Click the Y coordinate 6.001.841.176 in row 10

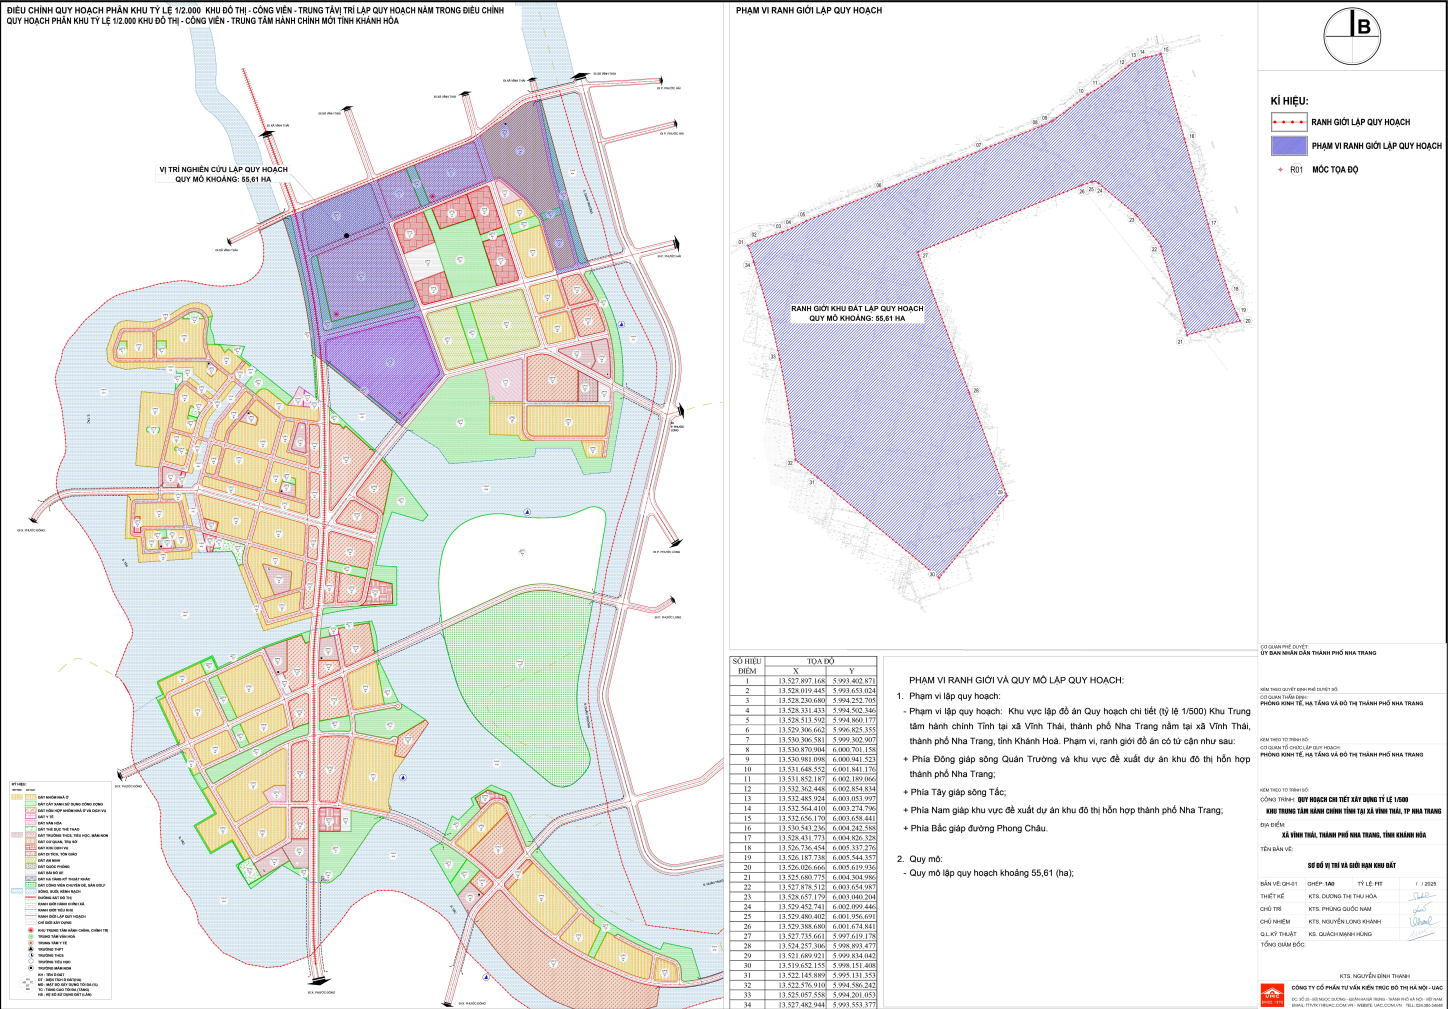[854, 769]
